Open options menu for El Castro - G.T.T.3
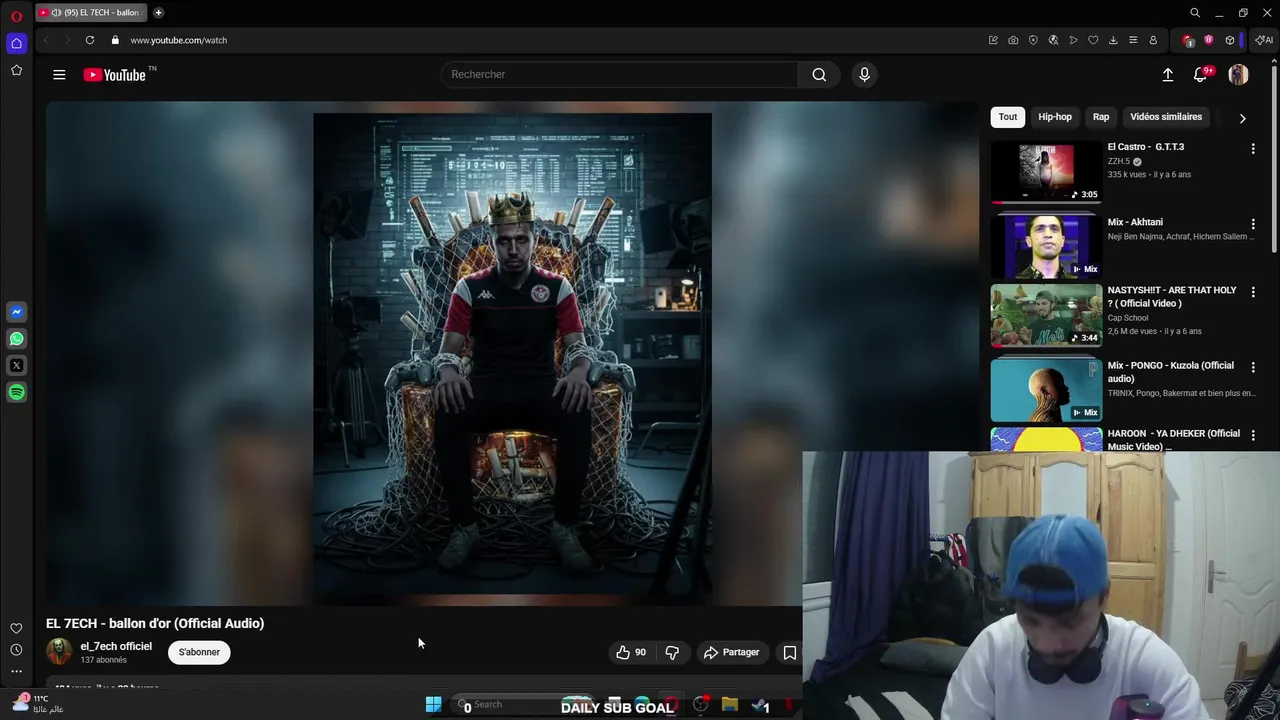The height and width of the screenshot is (720, 1280). click(1253, 148)
